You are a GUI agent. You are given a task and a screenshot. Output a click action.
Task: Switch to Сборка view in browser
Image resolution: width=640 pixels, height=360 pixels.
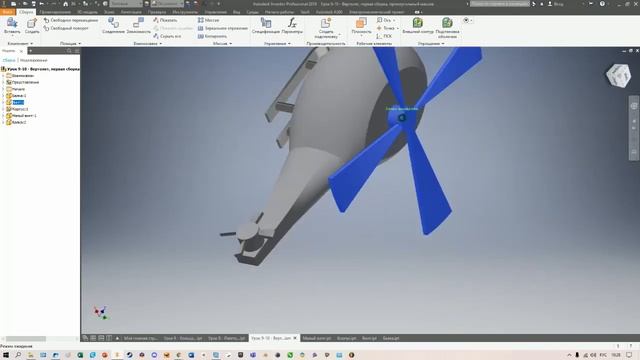point(9,60)
